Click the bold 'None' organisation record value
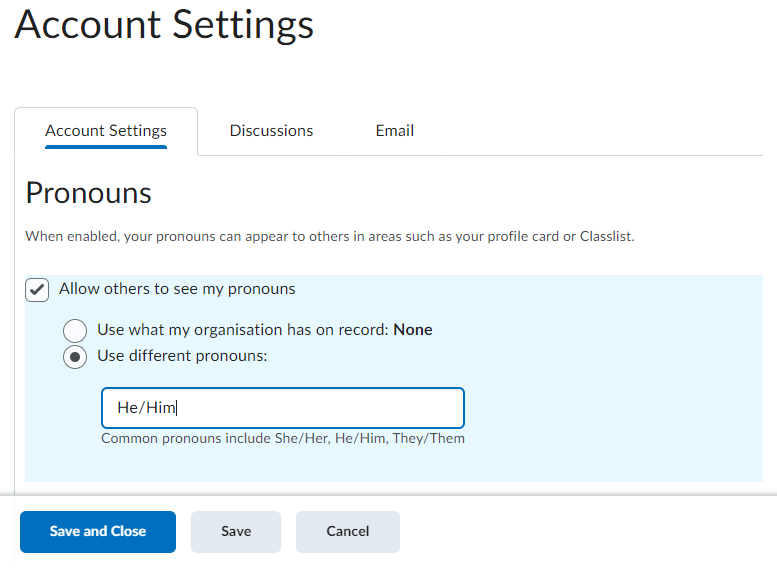Image resolution: width=777 pixels, height=569 pixels. (413, 329)
